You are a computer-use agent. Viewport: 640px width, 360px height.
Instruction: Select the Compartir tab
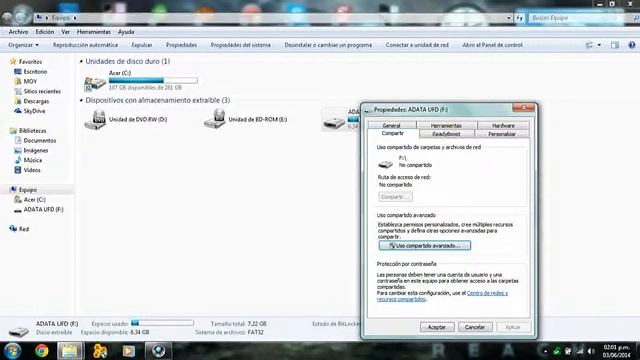[393, 133]
